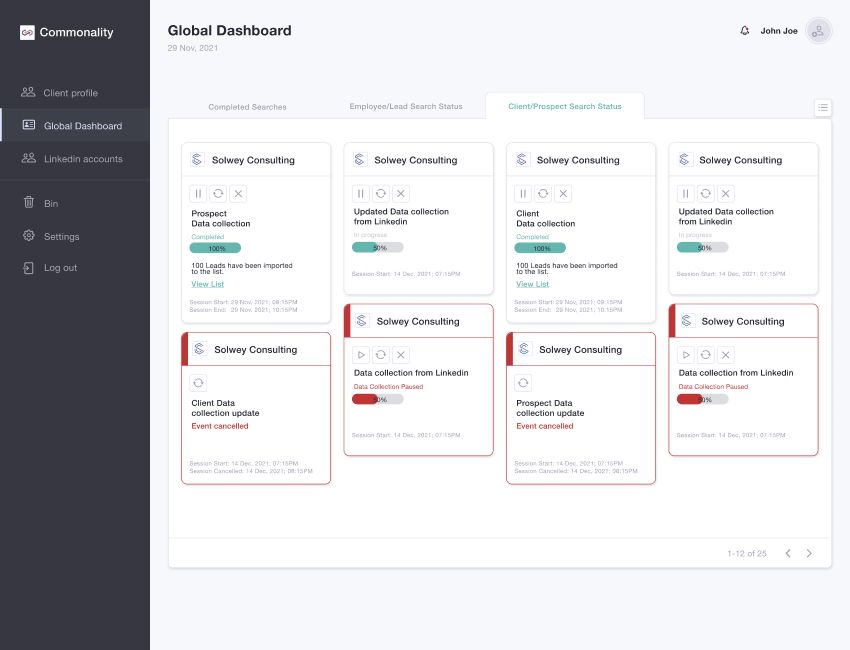Select Client/Prospect Search Status tab
The width and height of the screenshot is (850, 650).
pyautogui.click(x=565, y=106)
